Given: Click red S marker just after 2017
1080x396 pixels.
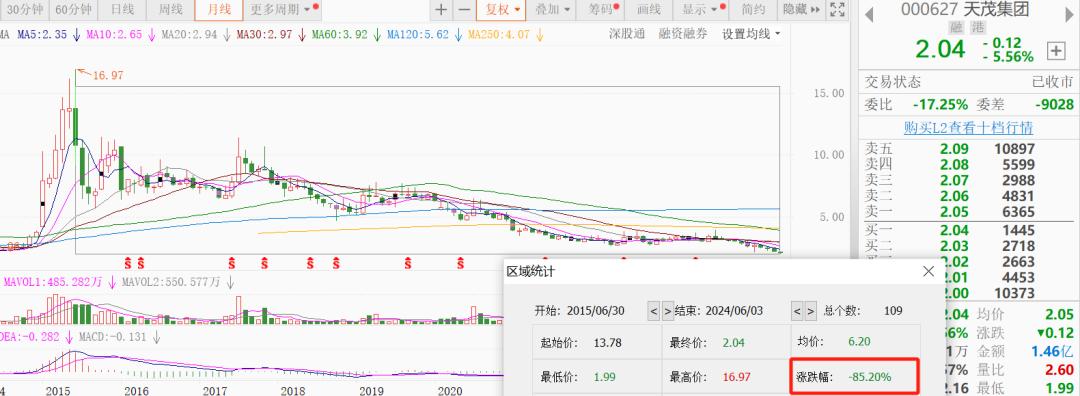Looking at the screenshot, I should 232,262.
